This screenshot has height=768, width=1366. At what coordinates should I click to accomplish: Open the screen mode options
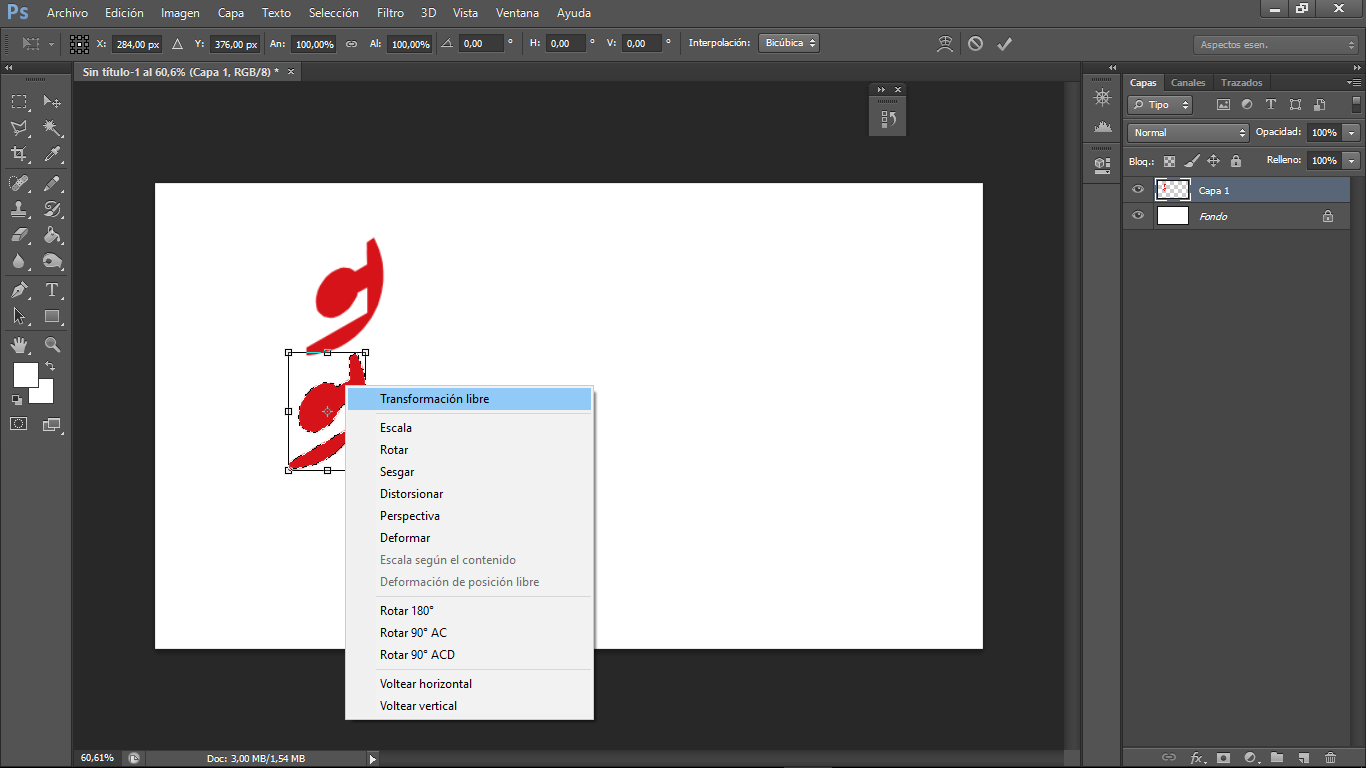point(52,424)
